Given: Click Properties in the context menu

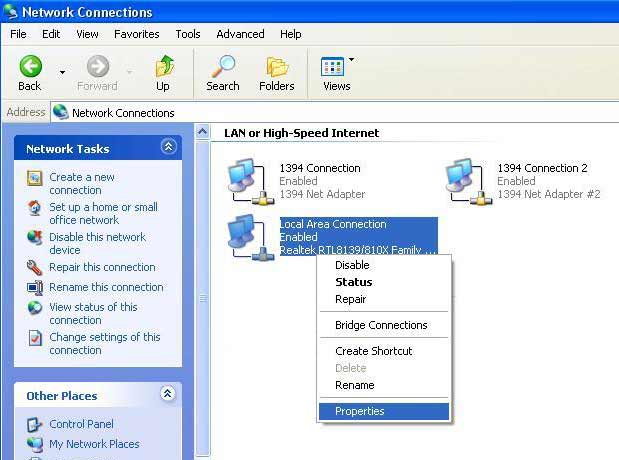Looking at the screenshot, I should click(385, 411).
